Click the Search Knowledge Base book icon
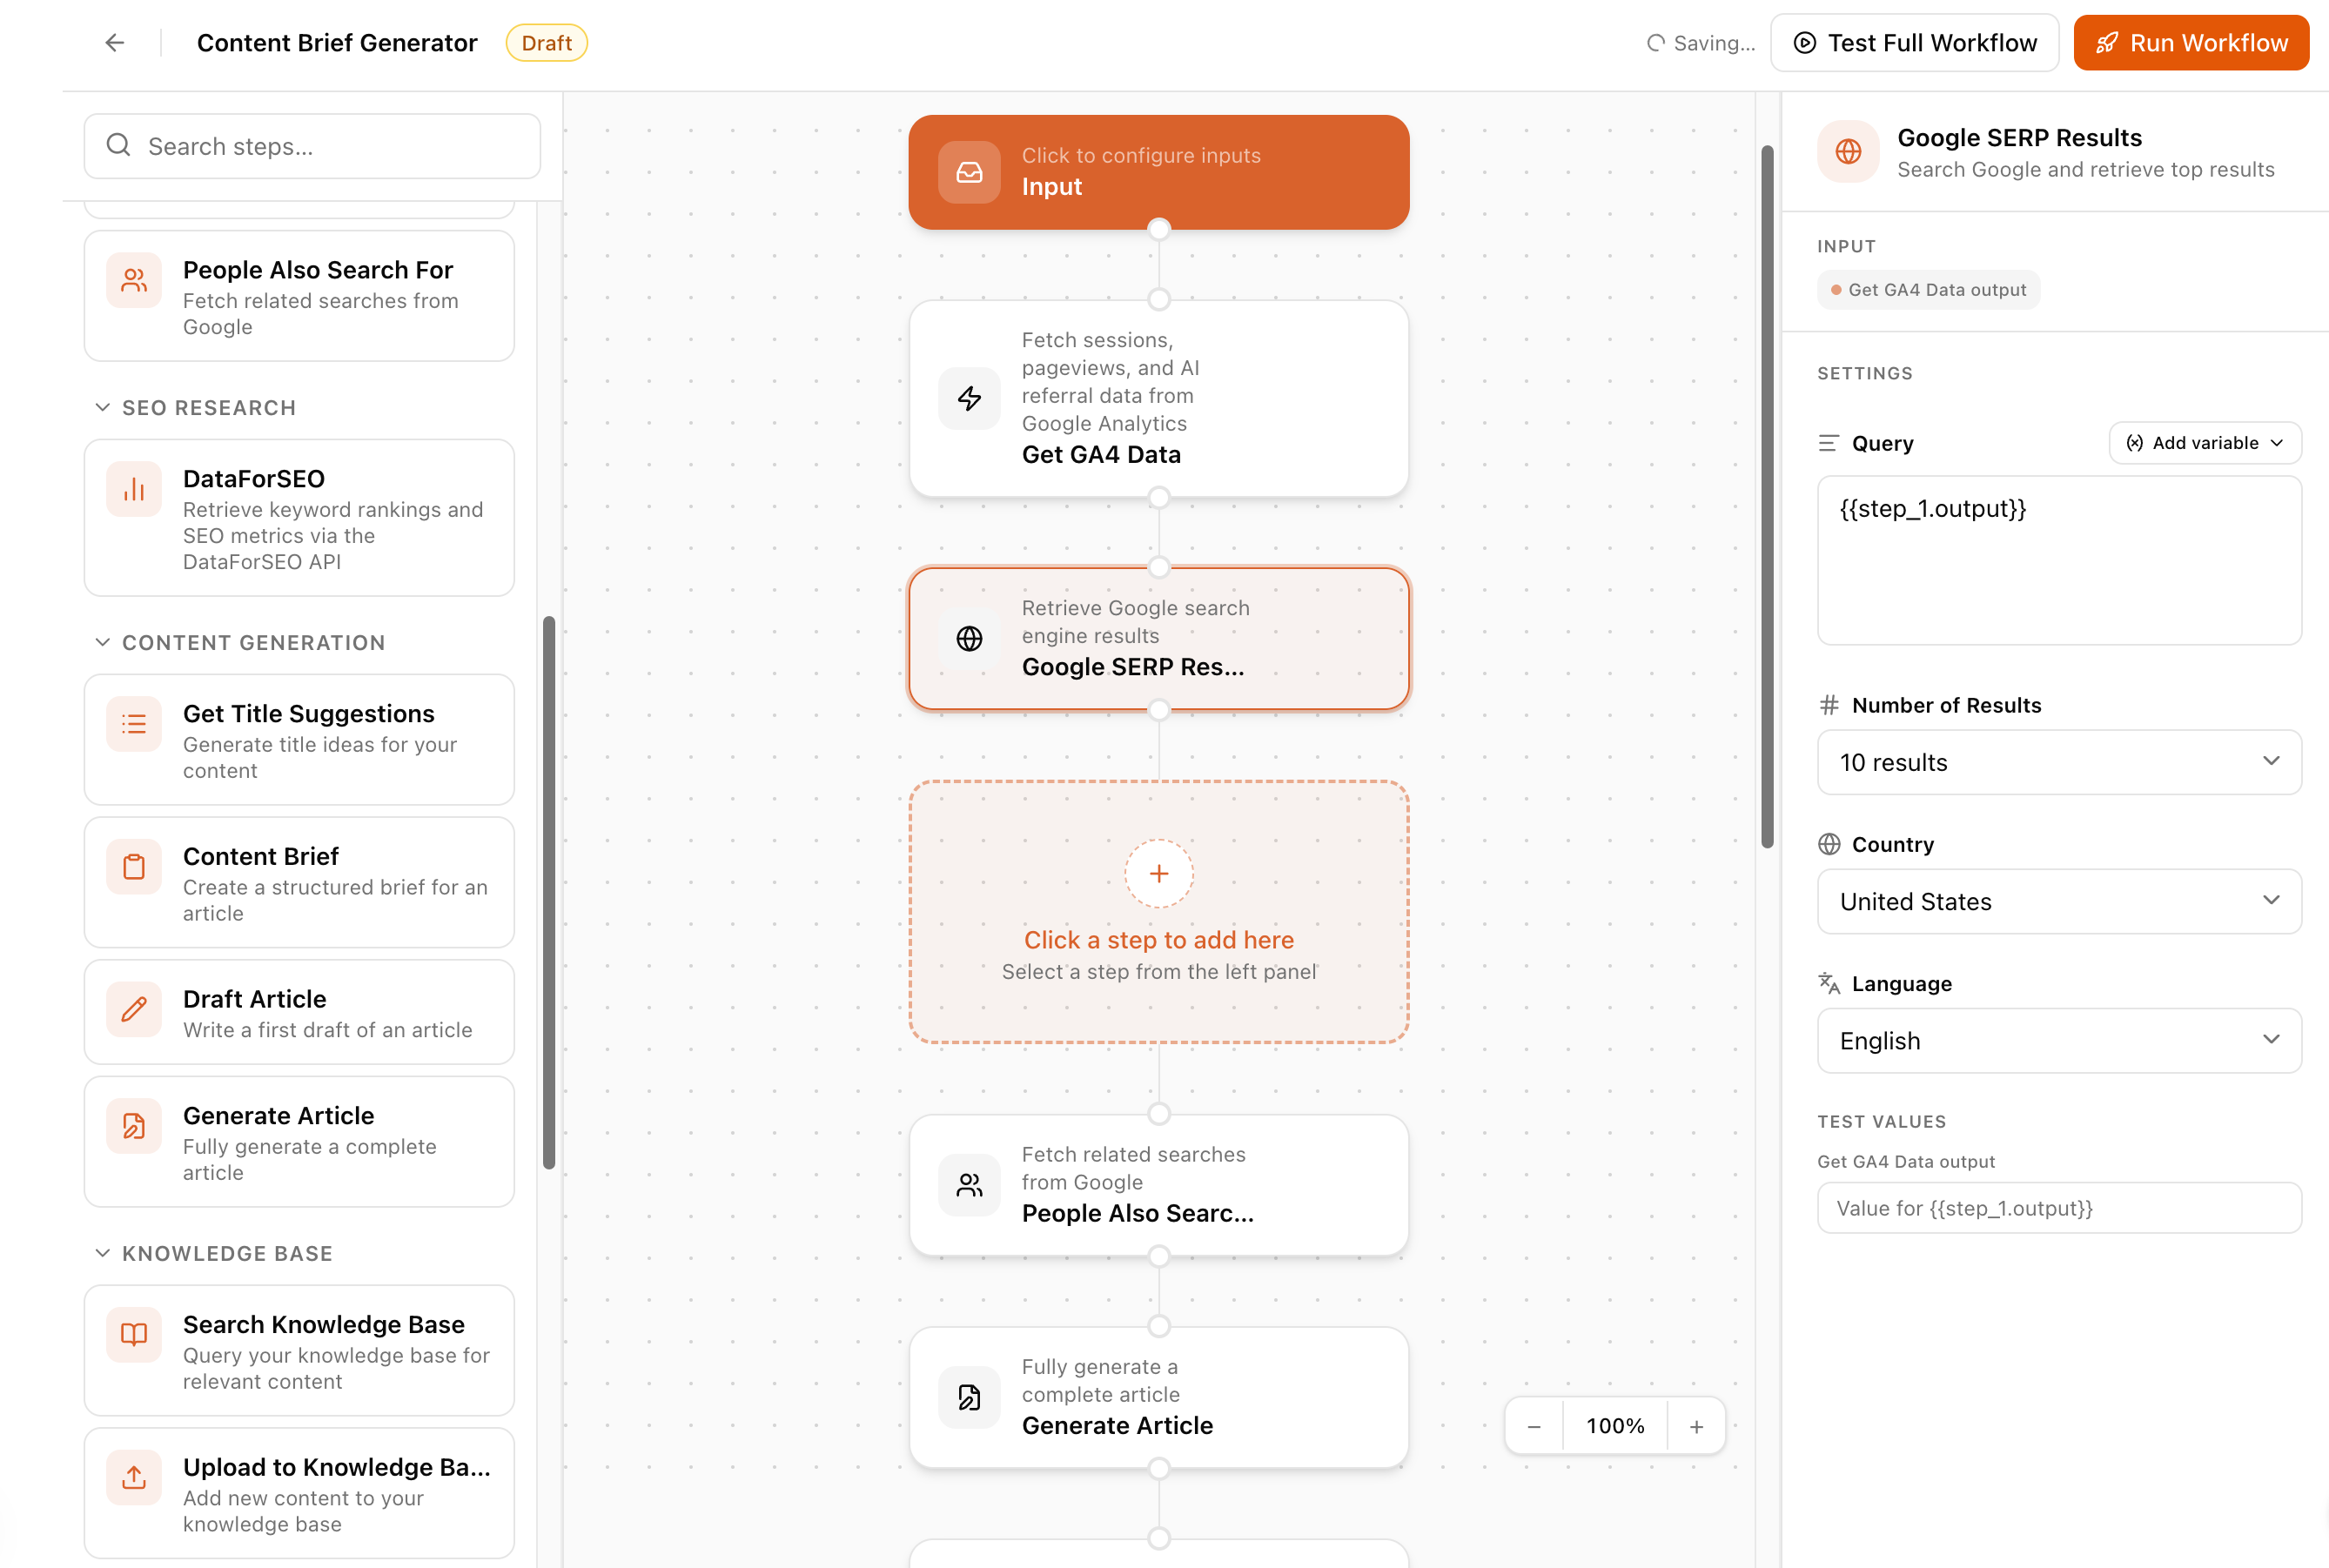The width and height of the screenshot is (2329, 1568). (x=133, y=1334)
